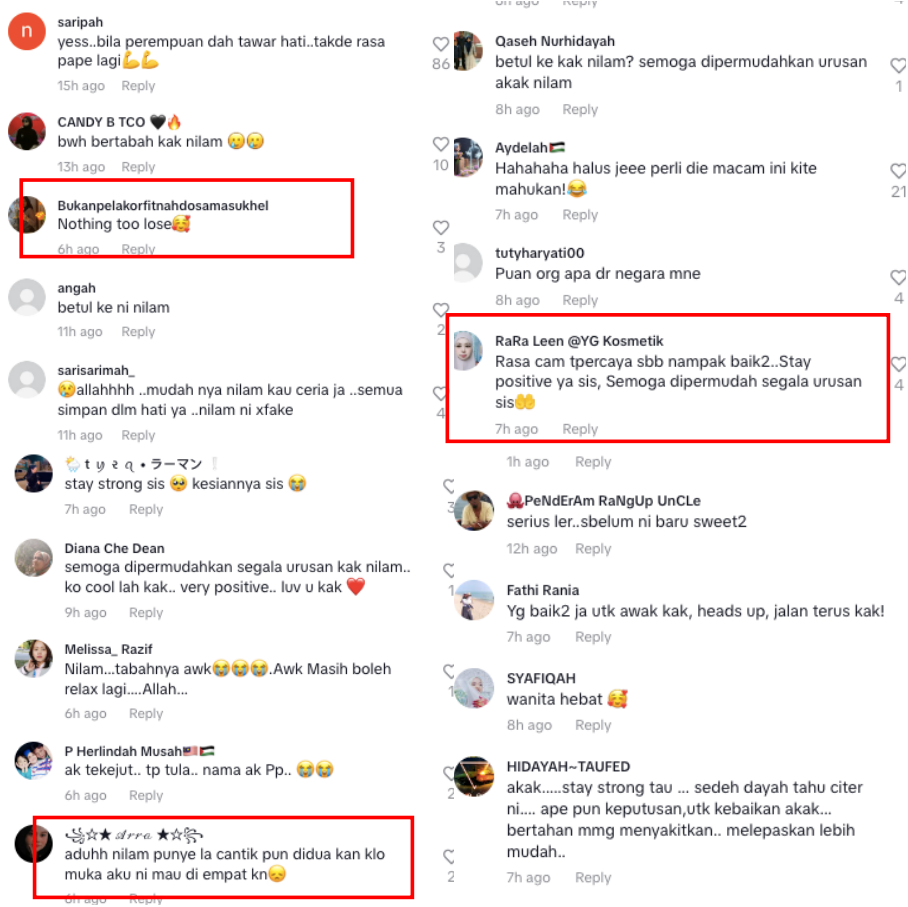The width and height of the screenshot is (908, 907).
Task: Tap heart icon showing 10 likes
Action: (x=441, y=144)
